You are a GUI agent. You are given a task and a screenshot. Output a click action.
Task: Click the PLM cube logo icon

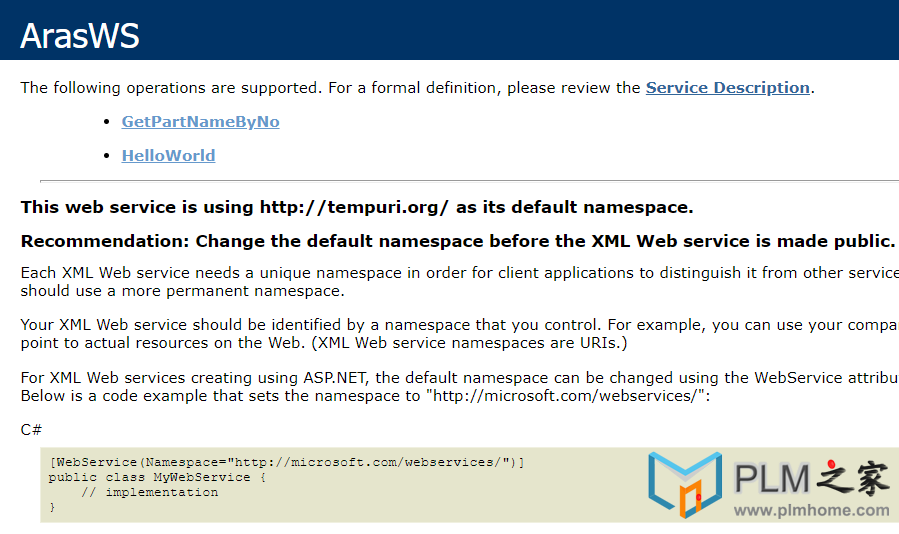tap(685, 485)
